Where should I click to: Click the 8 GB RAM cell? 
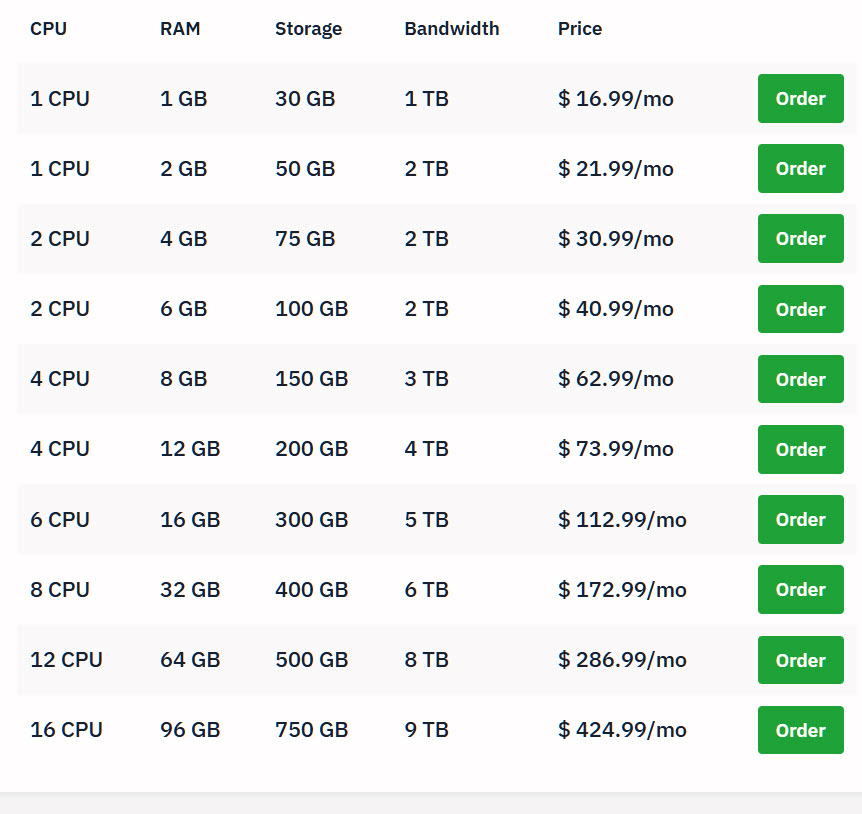(184, 379)
